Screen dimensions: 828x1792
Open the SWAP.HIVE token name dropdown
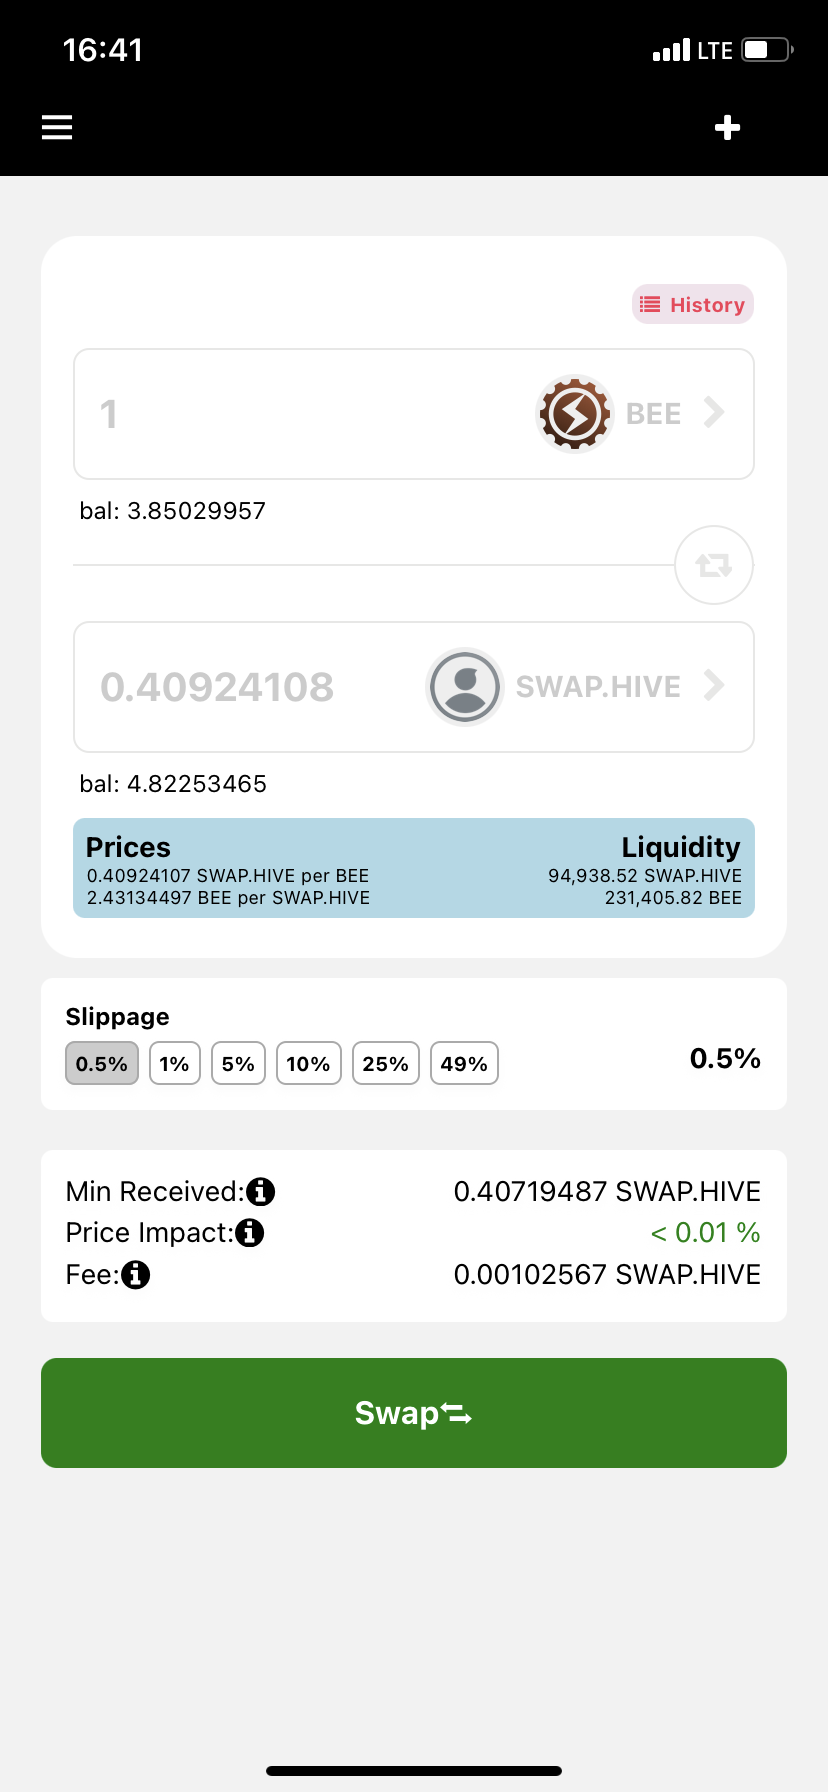(x=598, y=687)
